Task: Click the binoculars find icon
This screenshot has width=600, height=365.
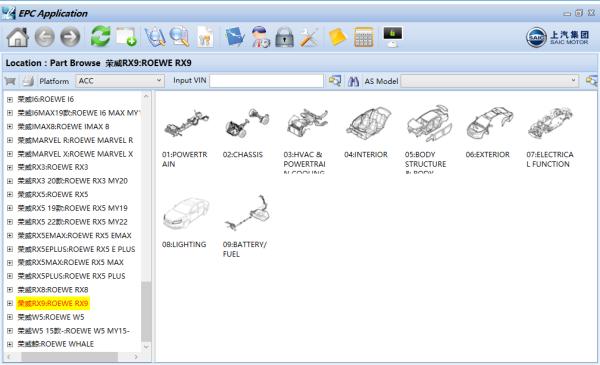Action: click(x=353, y=81)
